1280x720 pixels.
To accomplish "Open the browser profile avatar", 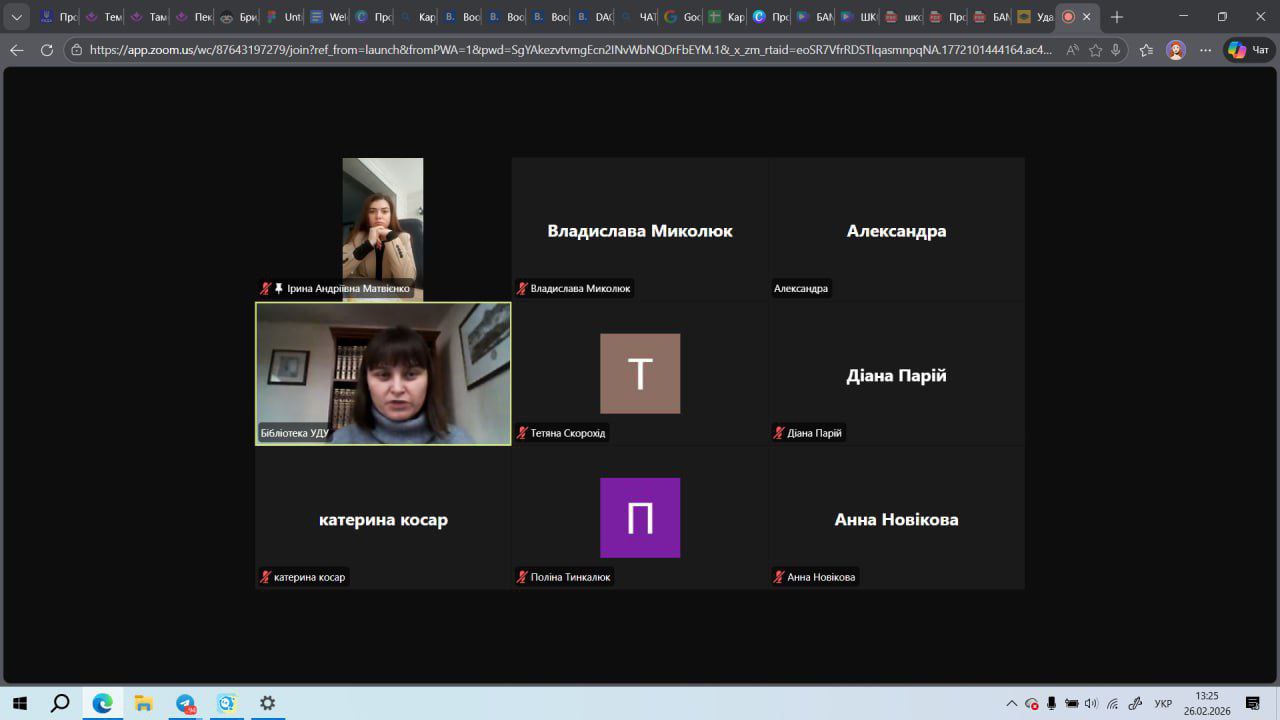I will [x=1176, y=50].
